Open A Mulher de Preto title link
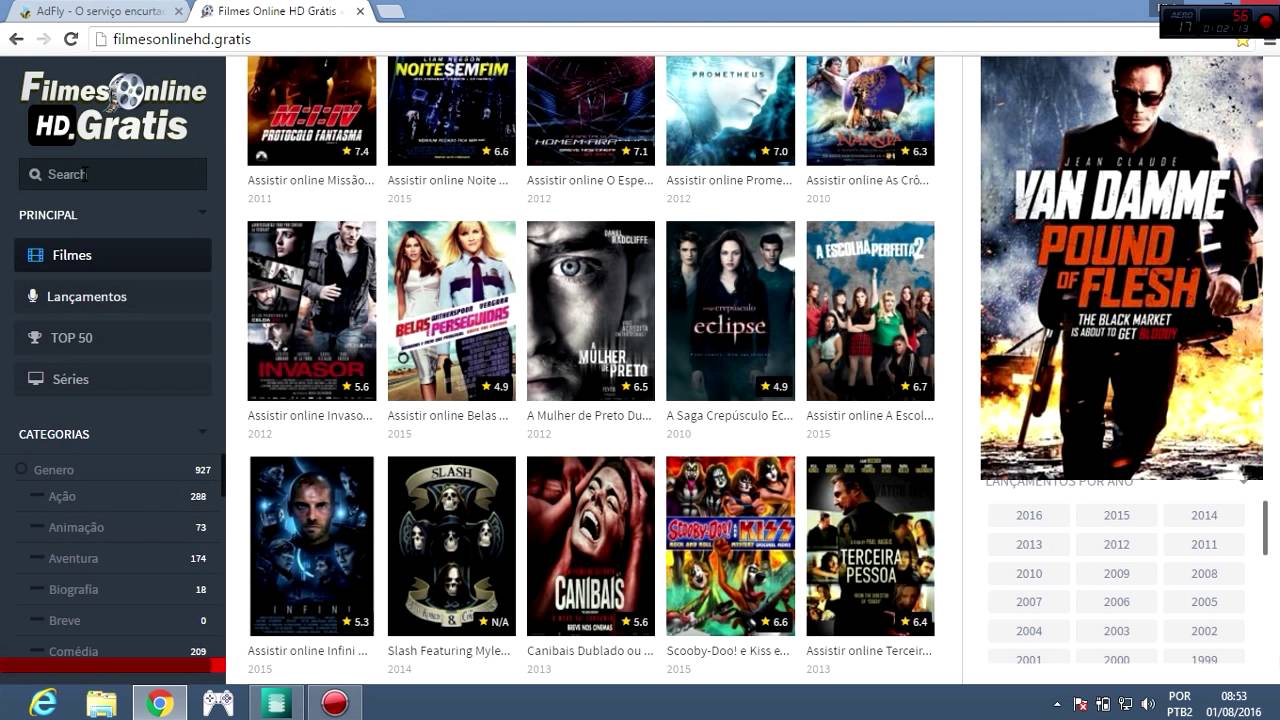1280x720 pixels. coord(589,415)
